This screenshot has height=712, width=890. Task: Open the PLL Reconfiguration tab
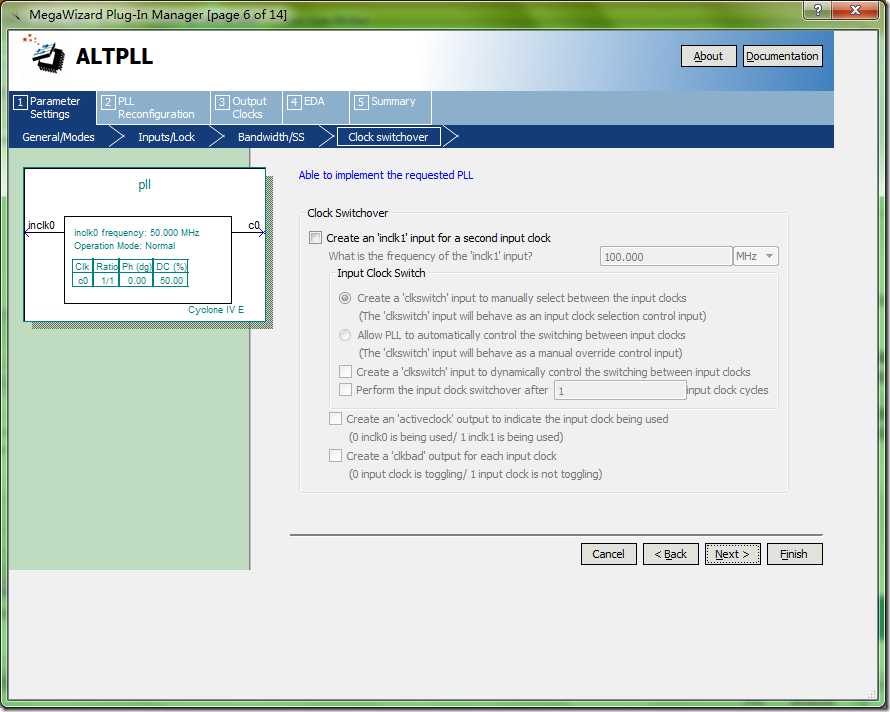coord(153,107)
